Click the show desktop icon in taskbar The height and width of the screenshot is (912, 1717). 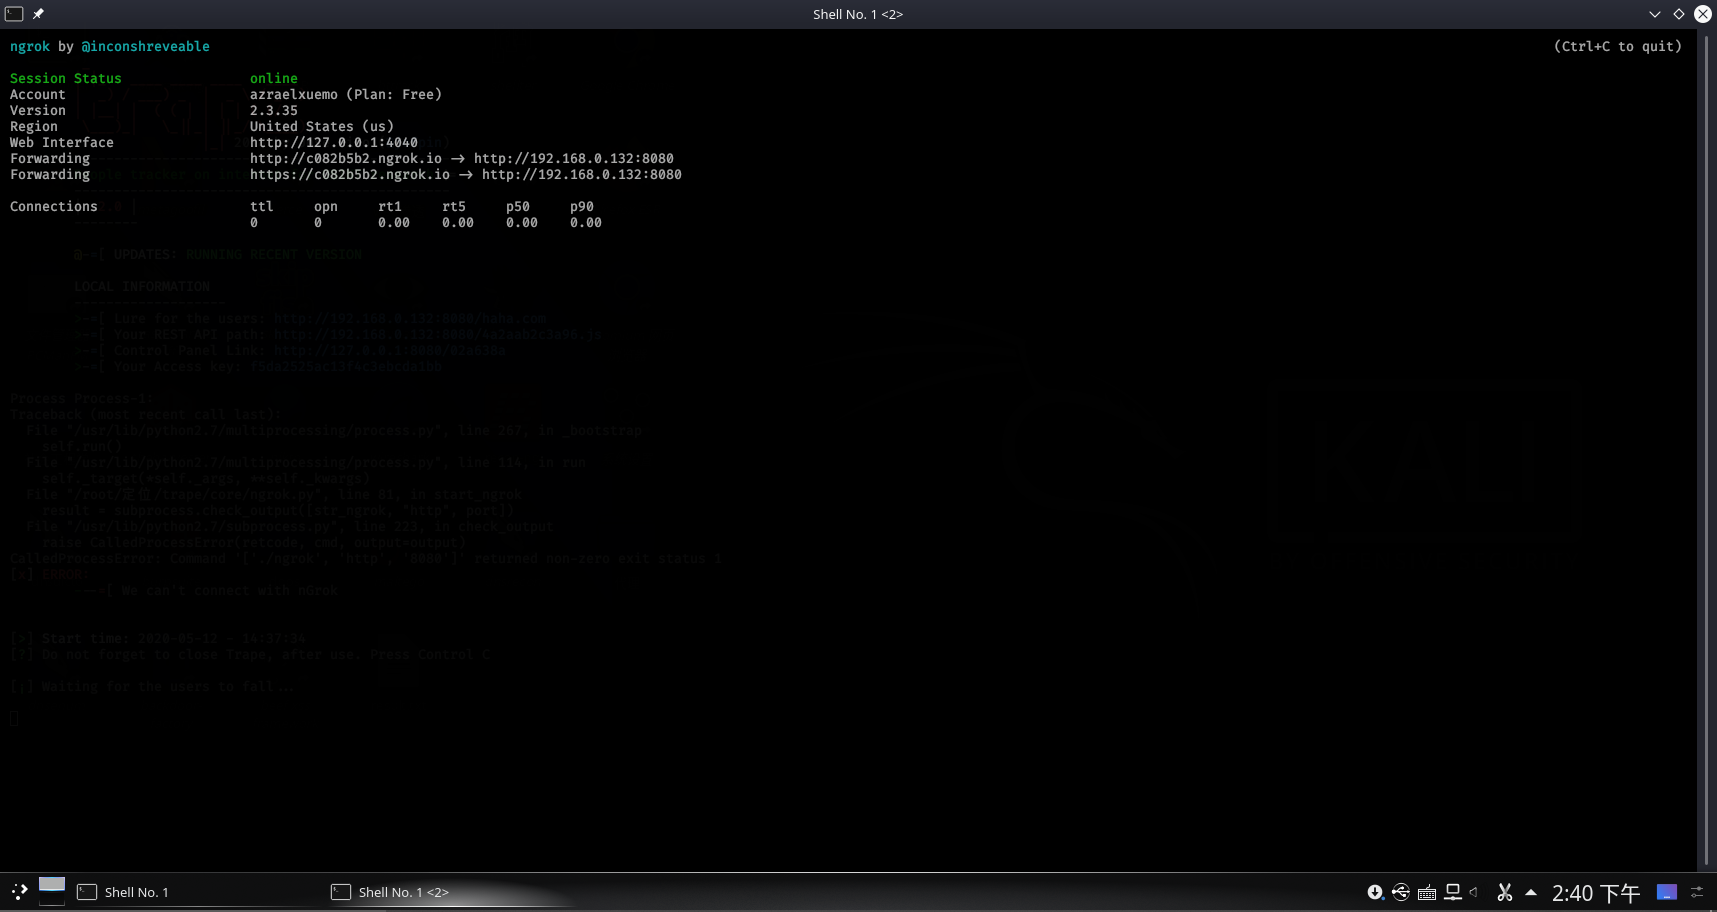tap(1666, 892)
